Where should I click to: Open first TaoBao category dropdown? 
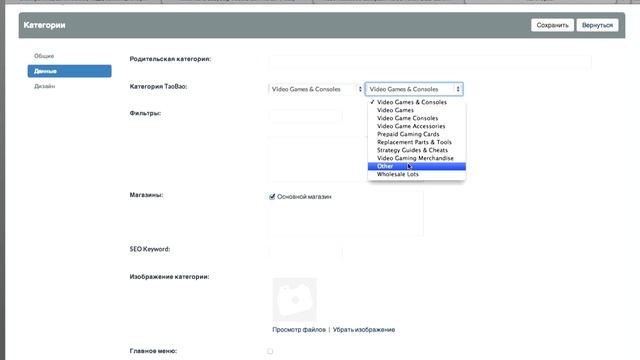pyautogui.click(x=316, y=89)
